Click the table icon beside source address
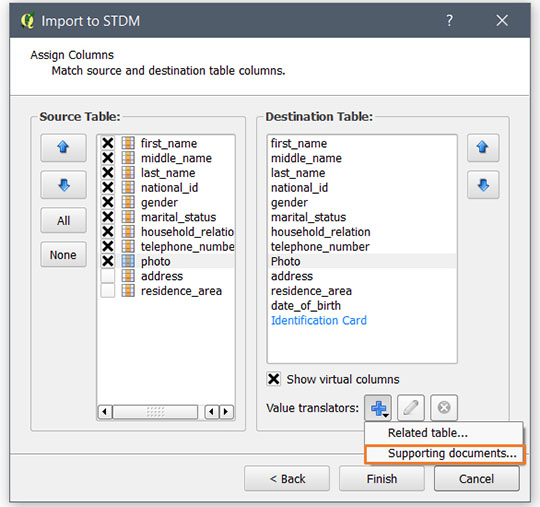Image resolution: width=540 pixels, height=507 pixels. [x=128, y=276]
